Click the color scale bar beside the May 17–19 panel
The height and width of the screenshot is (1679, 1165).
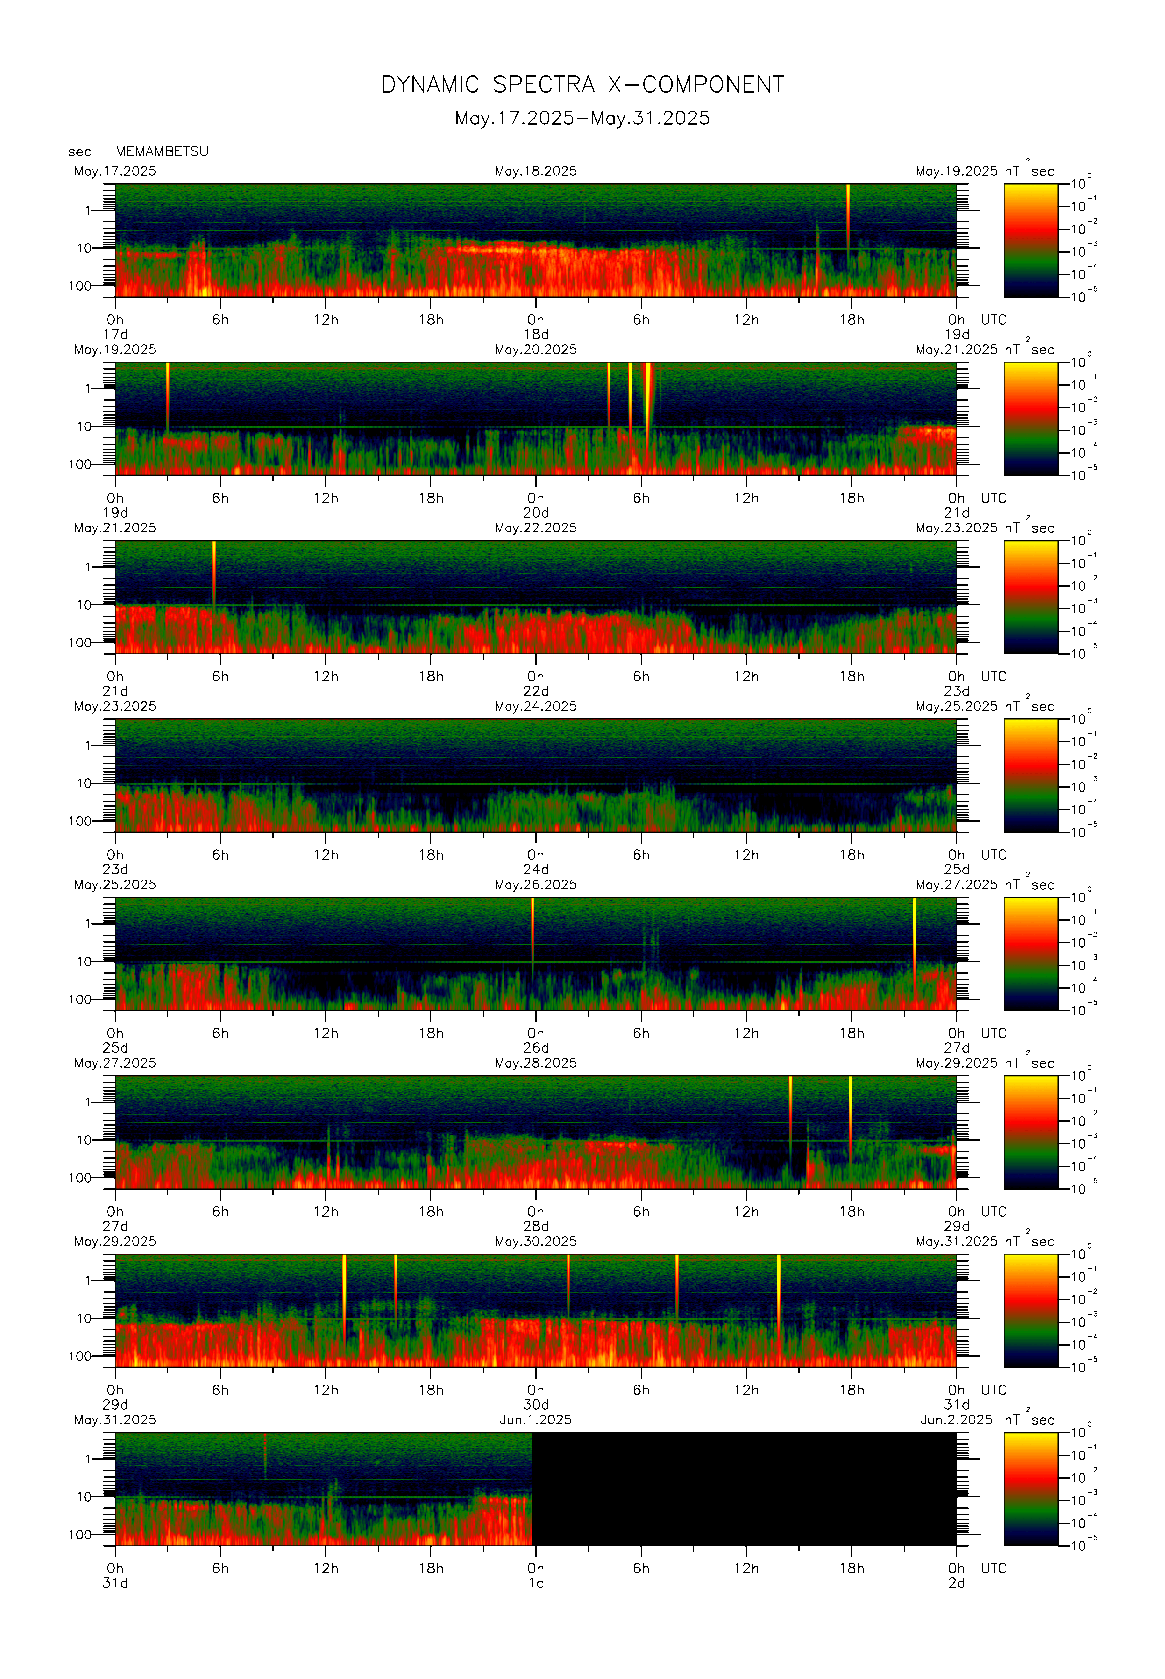[1031, 240]
